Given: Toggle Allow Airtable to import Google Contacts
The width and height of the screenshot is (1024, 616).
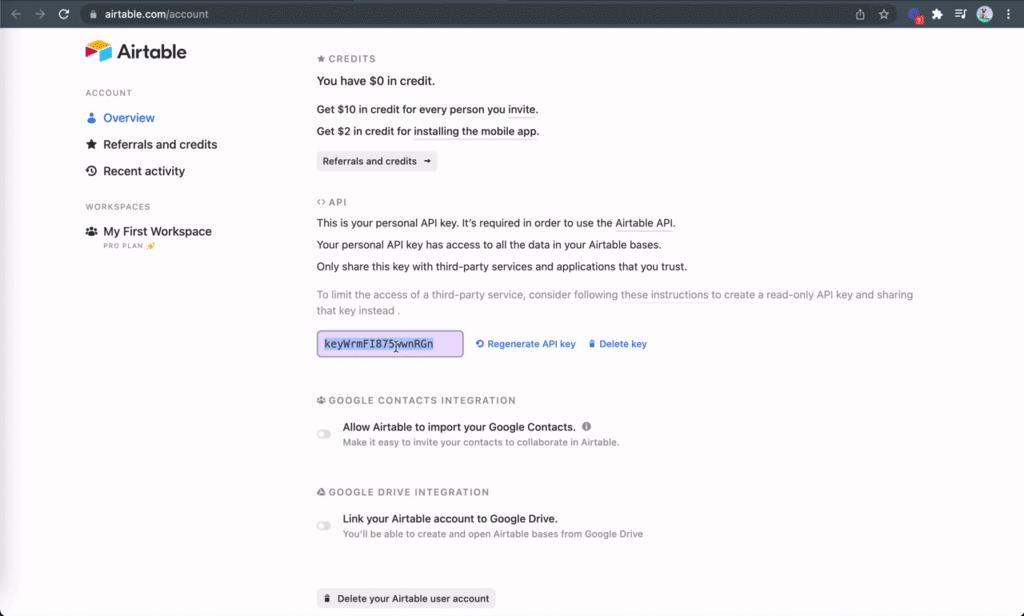Looking at the screenshot, I should tap(324, 434).
